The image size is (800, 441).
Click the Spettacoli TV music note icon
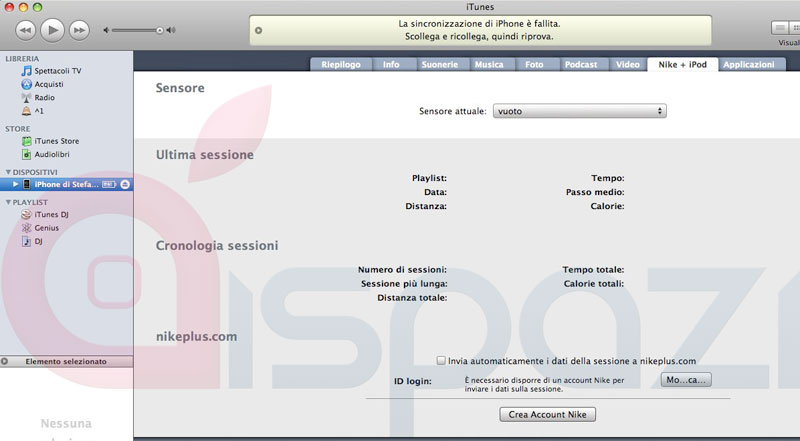coord(27,70)
